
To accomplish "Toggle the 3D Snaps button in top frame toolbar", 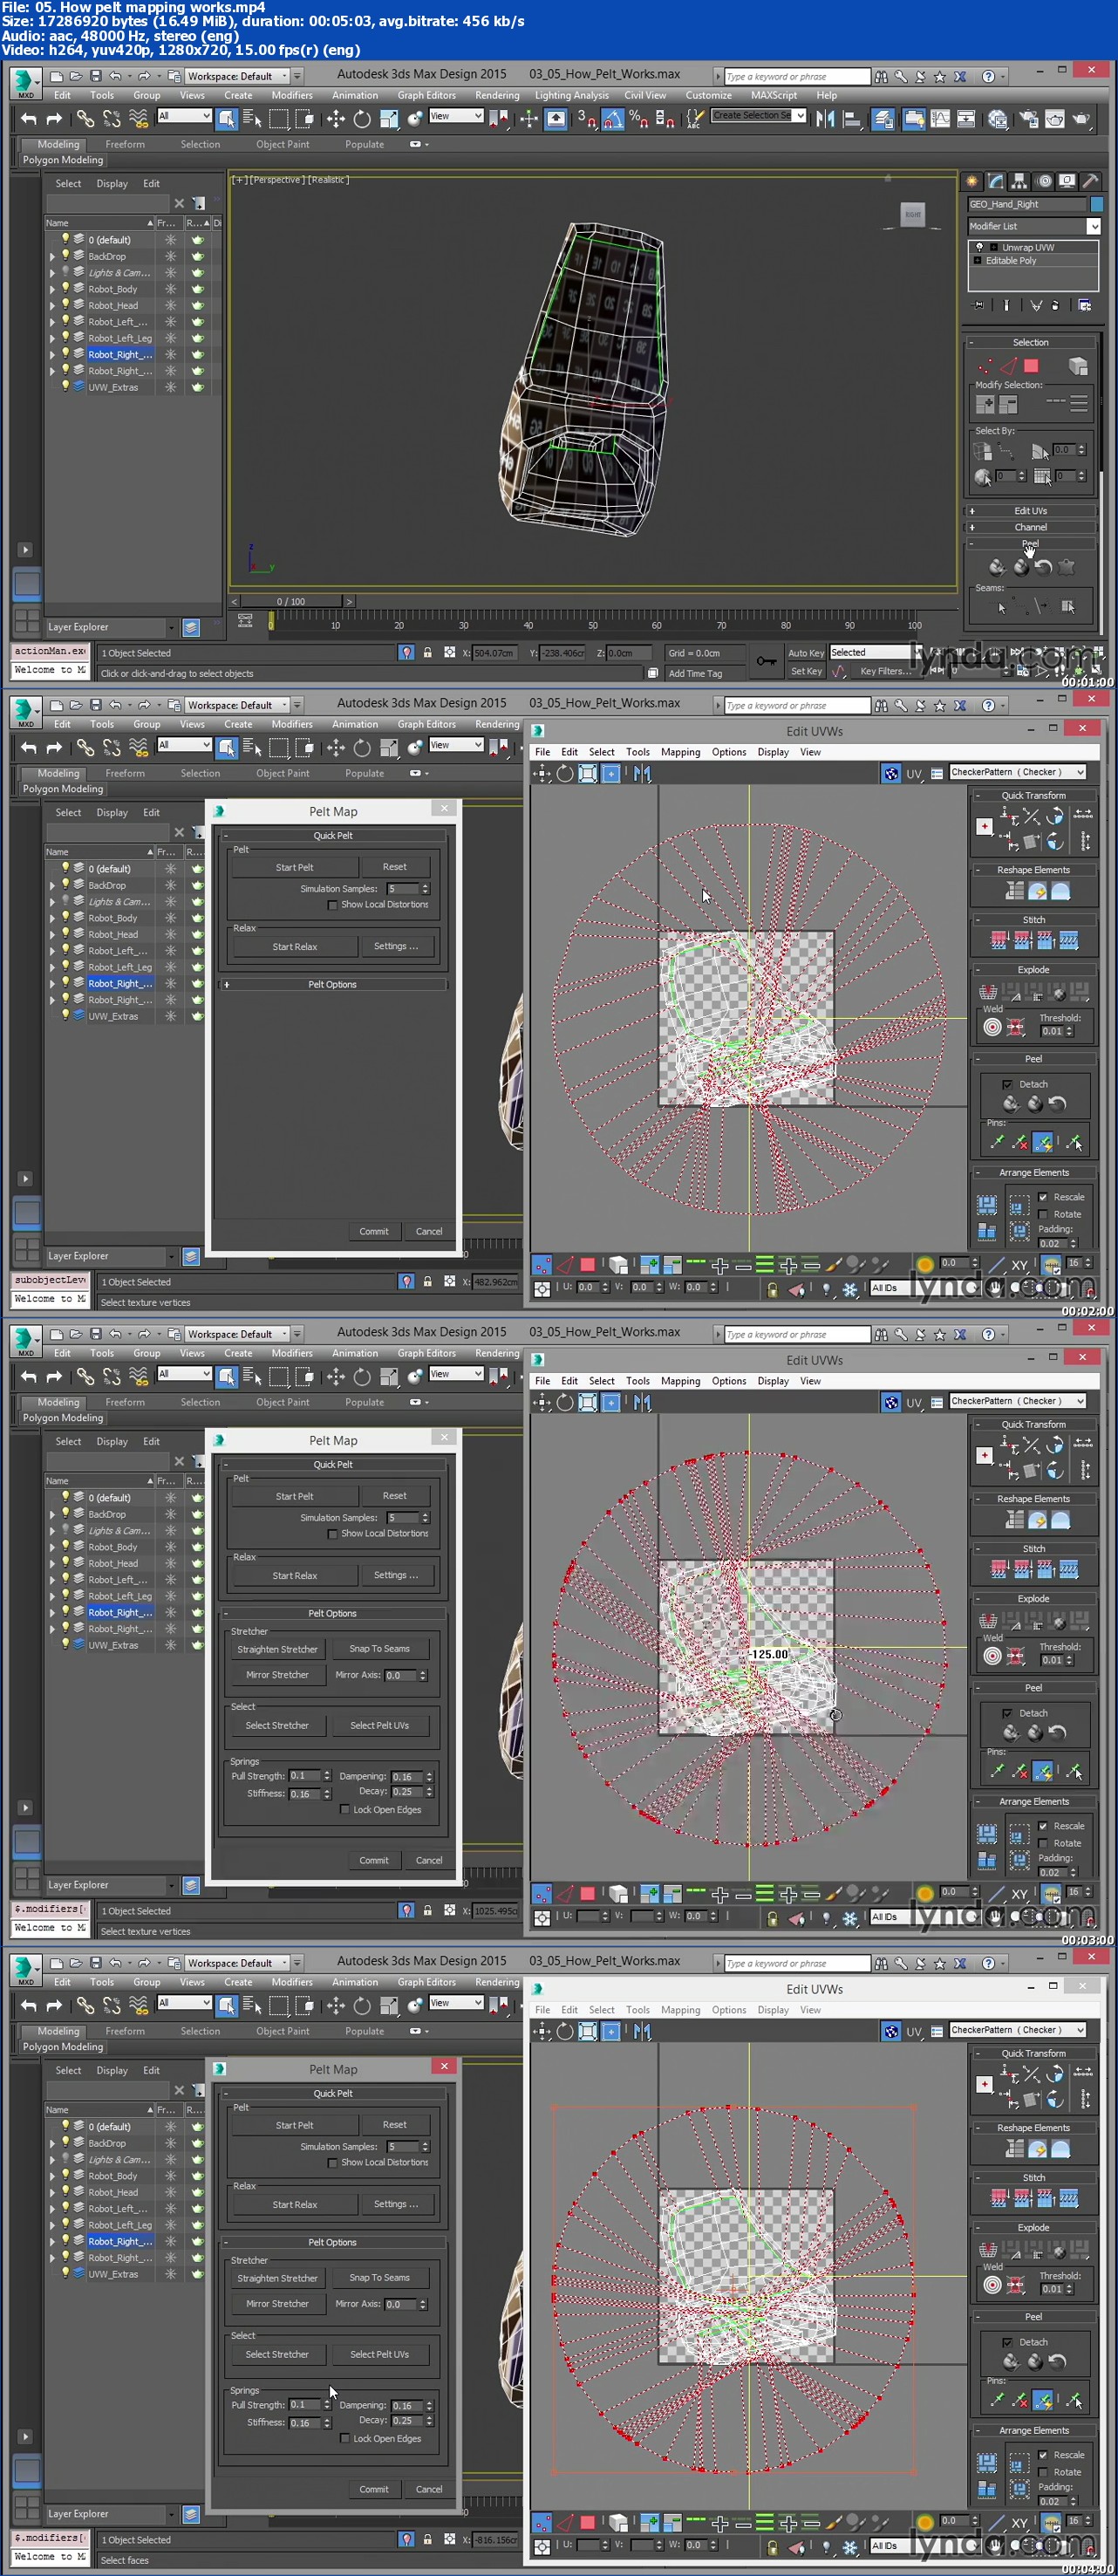I will (x=586, y=119).
